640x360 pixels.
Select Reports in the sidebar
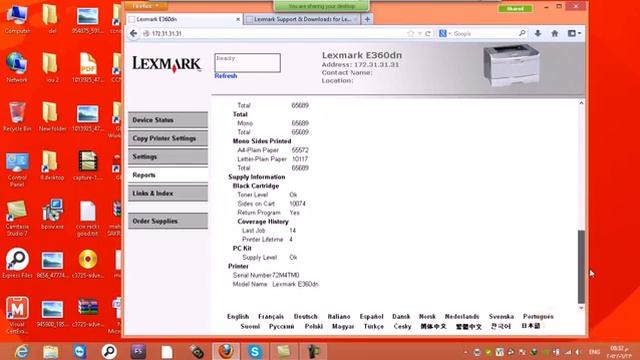click(168, 175)
